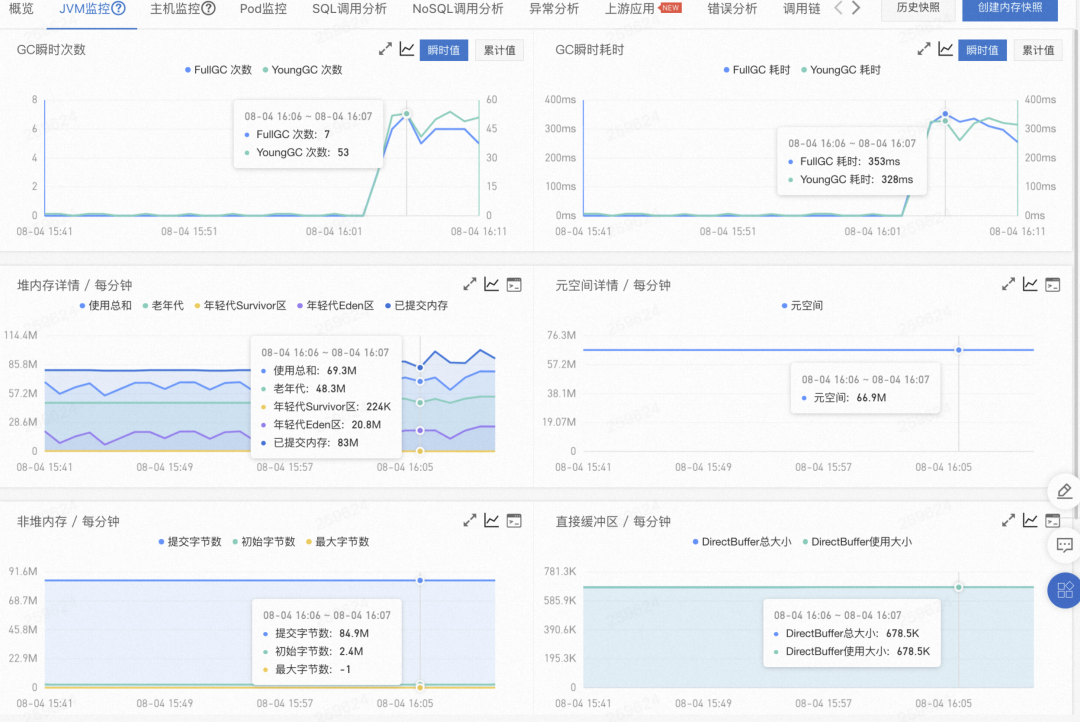Toggle 年轻代Eden区 legend series
This screenshot has height=722, width=1080.
[335, 305]
